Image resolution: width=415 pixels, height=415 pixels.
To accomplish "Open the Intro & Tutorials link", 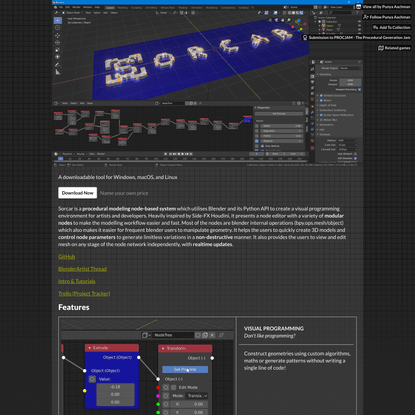I will [77, 281].
